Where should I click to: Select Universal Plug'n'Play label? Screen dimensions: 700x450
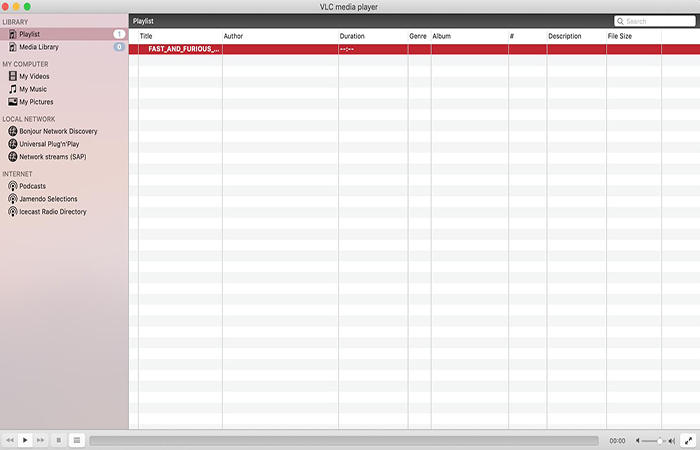(x=49, y=144)
